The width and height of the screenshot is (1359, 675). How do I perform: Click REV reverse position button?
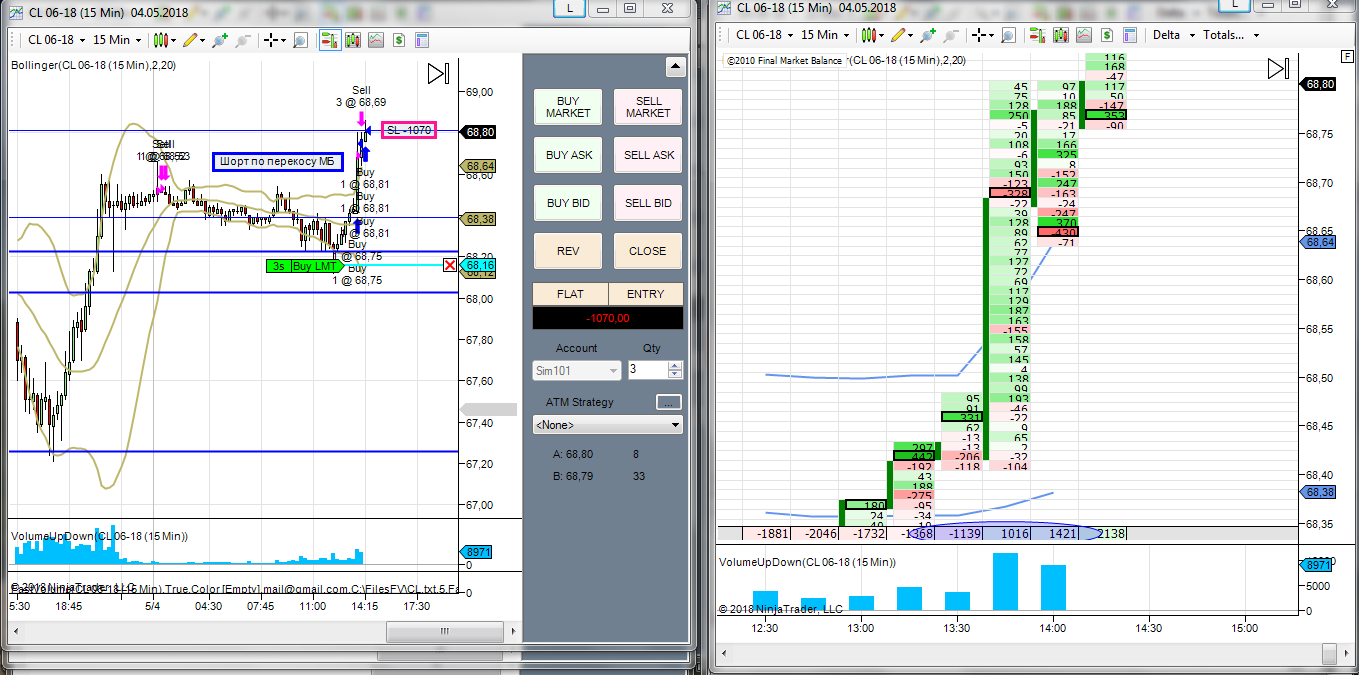(x=568, y=251)
